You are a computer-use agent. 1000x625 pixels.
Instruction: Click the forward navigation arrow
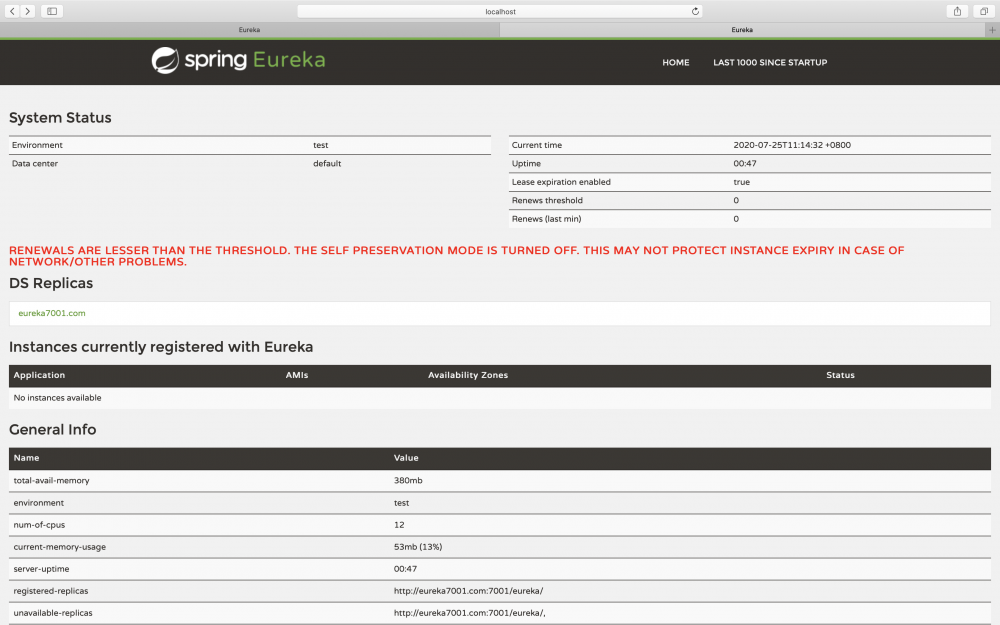point(26,11)
